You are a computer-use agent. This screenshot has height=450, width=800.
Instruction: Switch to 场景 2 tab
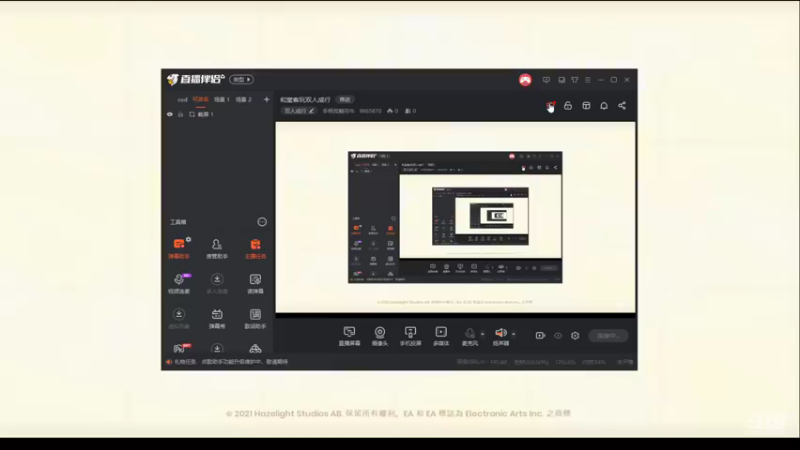[x=243, y=99]
